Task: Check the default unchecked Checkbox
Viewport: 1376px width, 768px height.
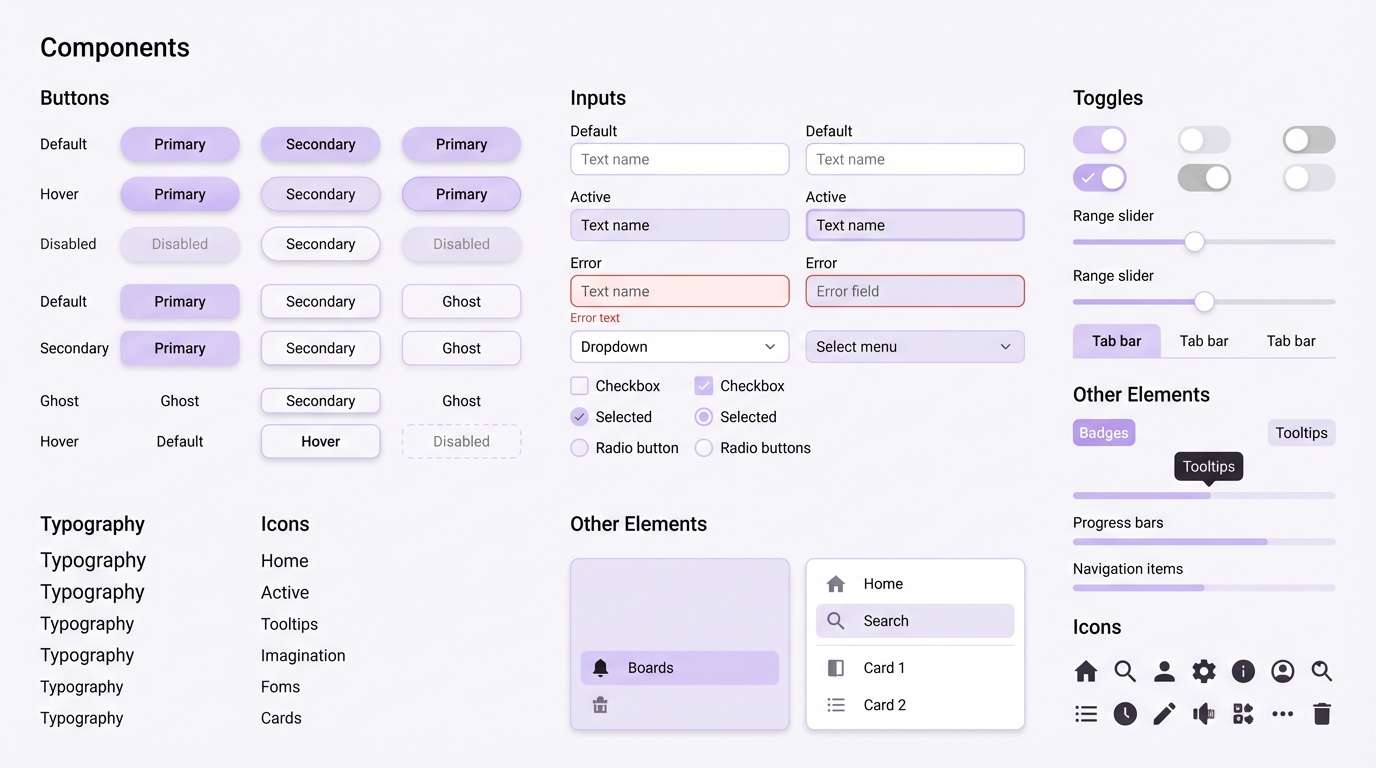Action: coord(579,385)
